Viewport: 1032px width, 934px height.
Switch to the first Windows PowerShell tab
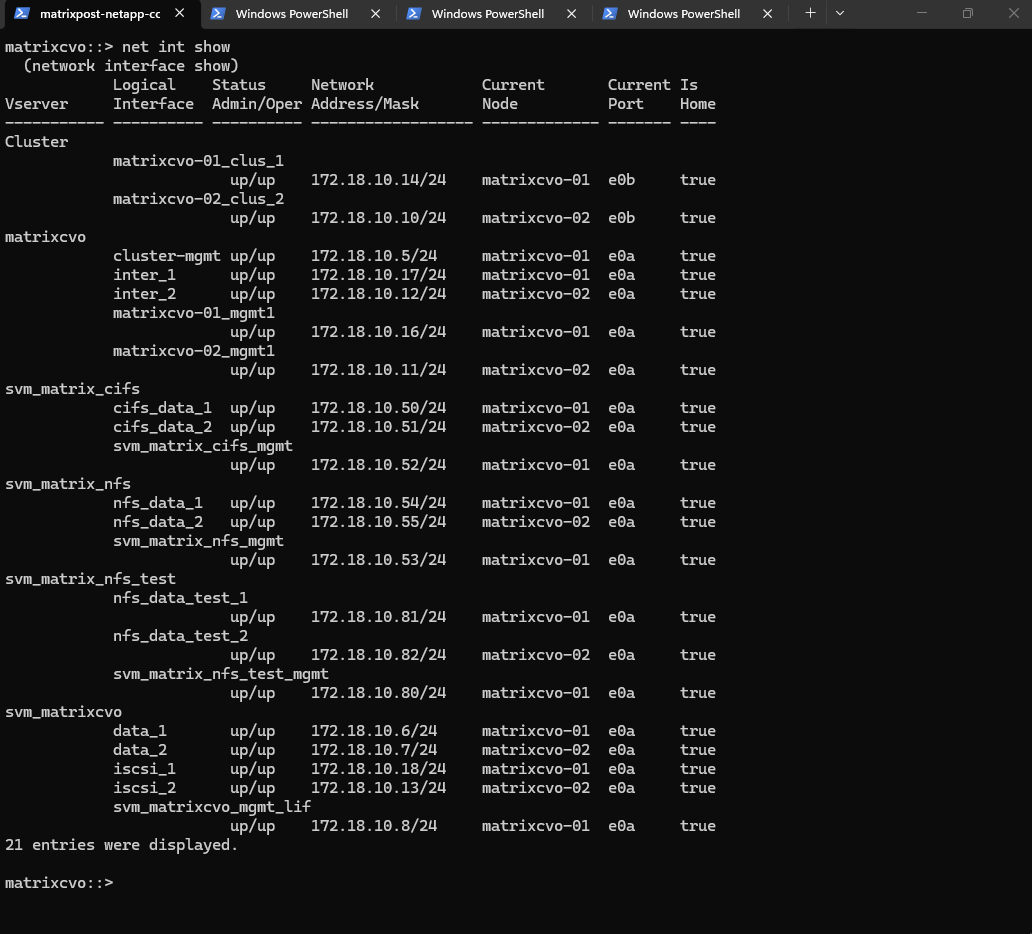pyautogui.click(x=292, y=14)
